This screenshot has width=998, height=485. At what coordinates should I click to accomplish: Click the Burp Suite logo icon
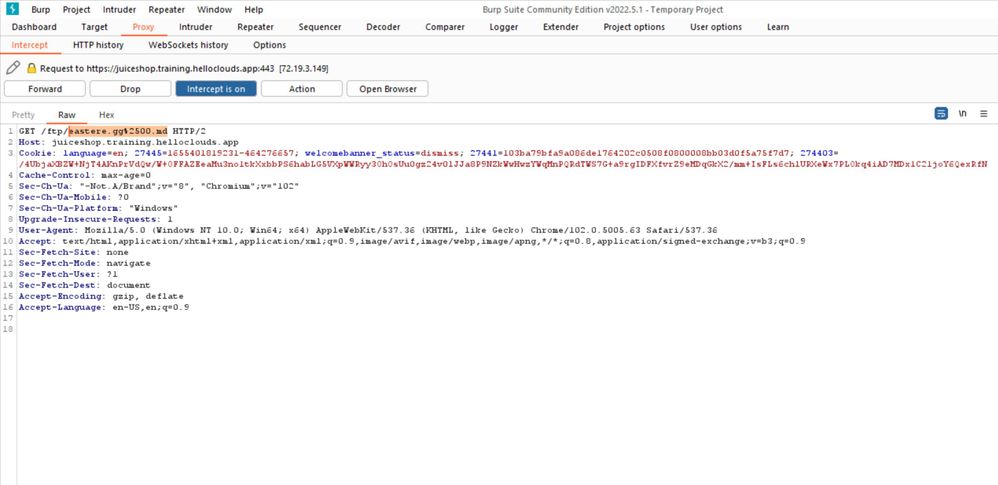pos(12,9)
